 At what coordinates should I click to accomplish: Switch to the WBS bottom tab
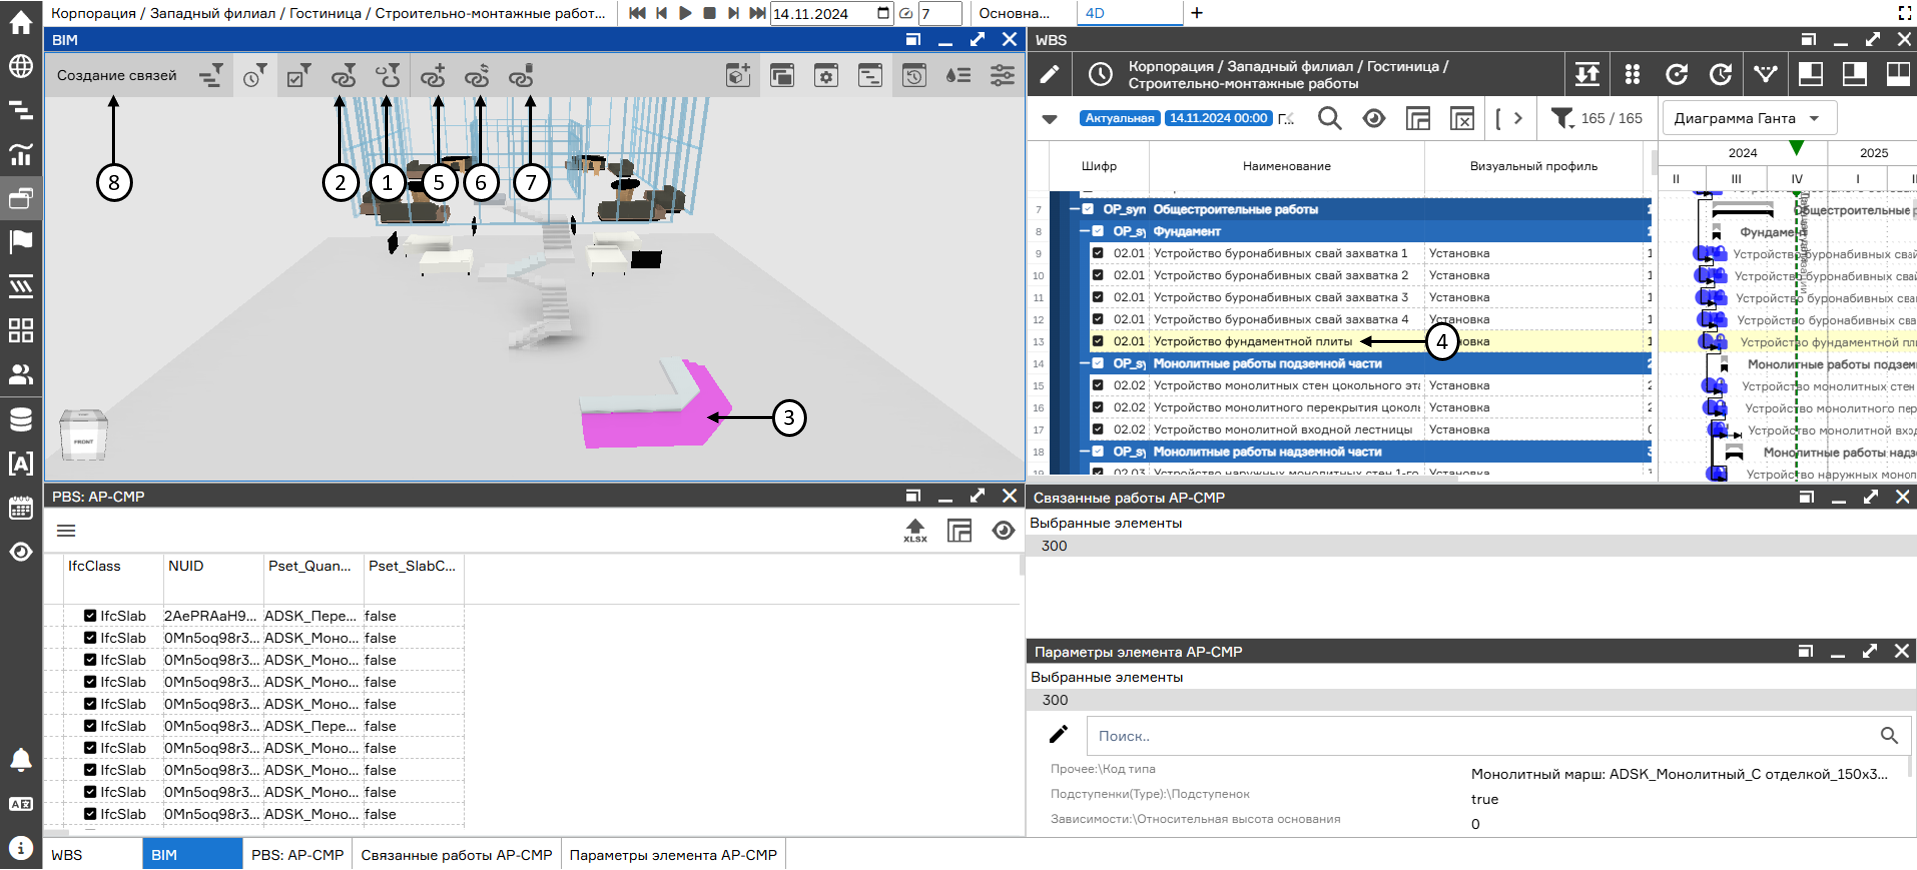pos(92,855)
